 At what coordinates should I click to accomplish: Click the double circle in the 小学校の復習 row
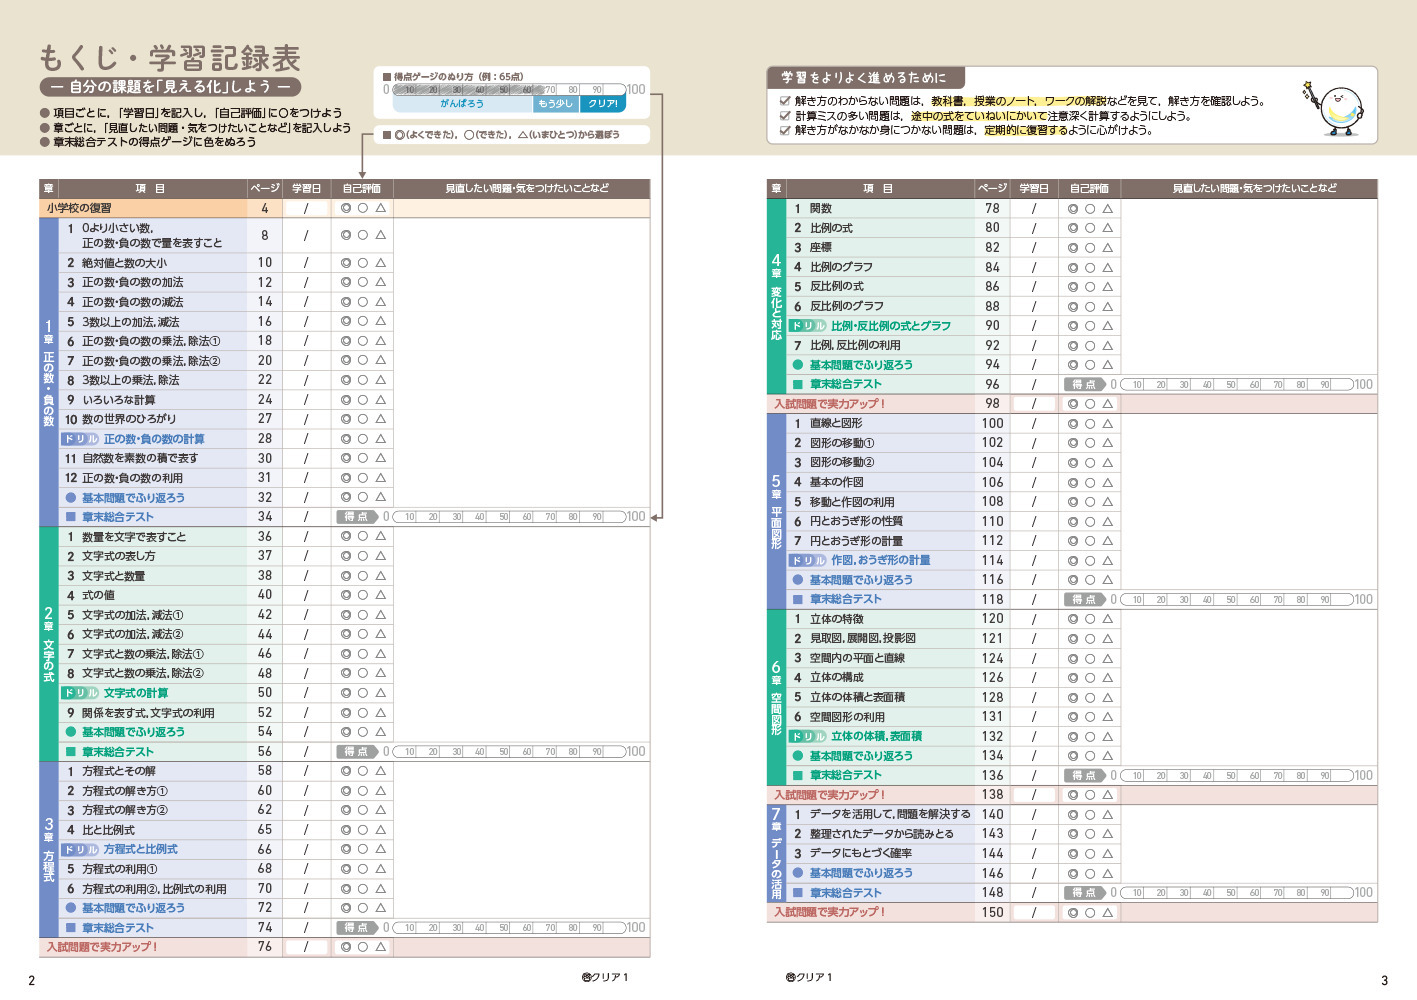tap(346, 209)
